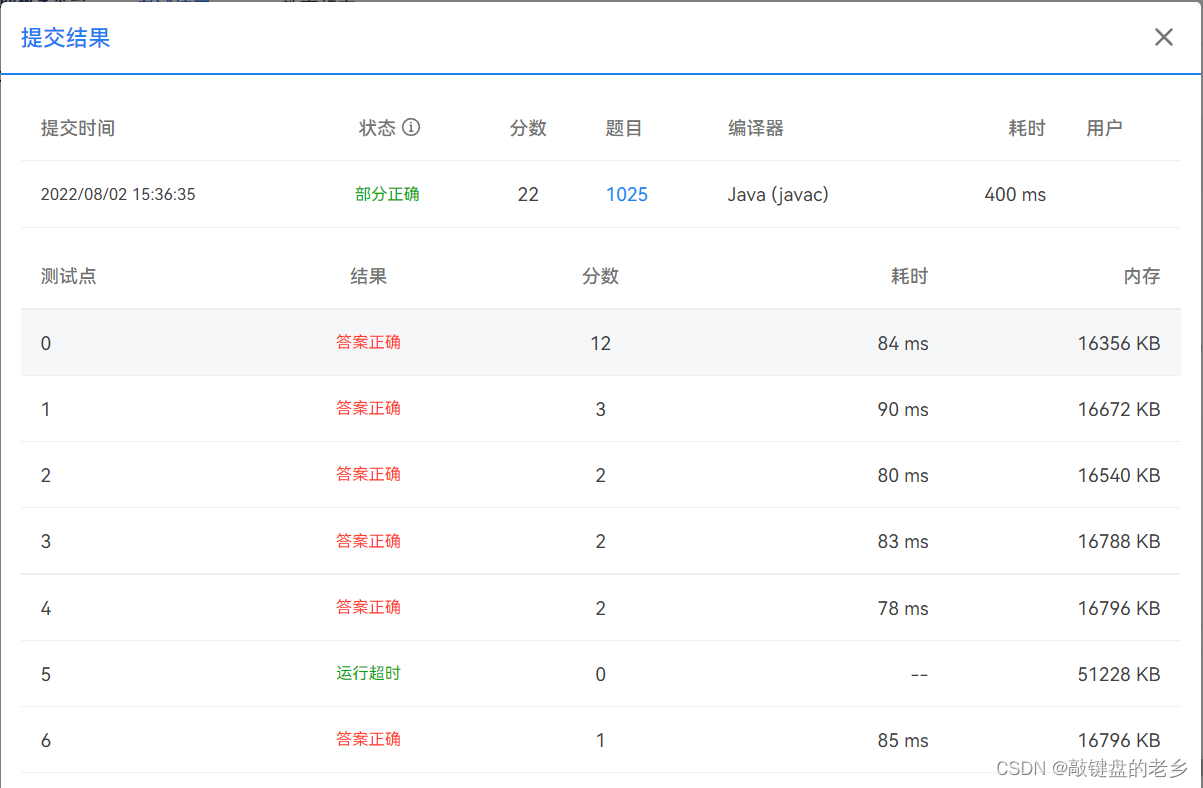Click the 用户 column header
This screenshot has width=1203, height=788.
pos(1104,127)
